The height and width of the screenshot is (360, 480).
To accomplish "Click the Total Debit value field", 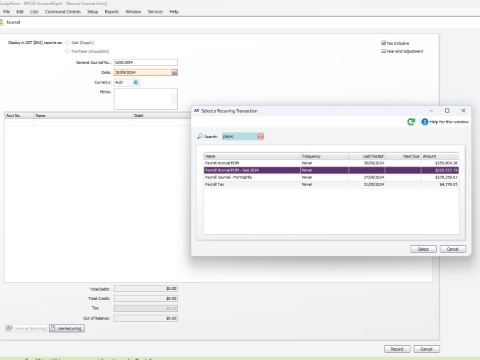I will 146,289.
